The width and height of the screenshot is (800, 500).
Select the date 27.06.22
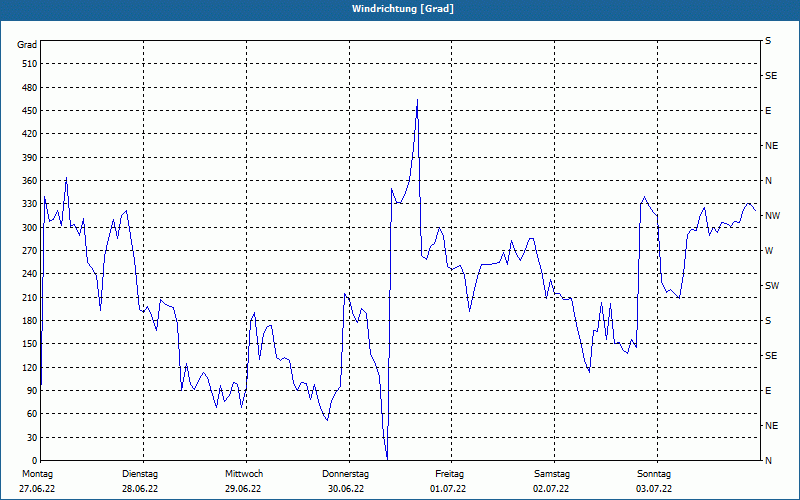pyautogui.click(x=37, y=489)
